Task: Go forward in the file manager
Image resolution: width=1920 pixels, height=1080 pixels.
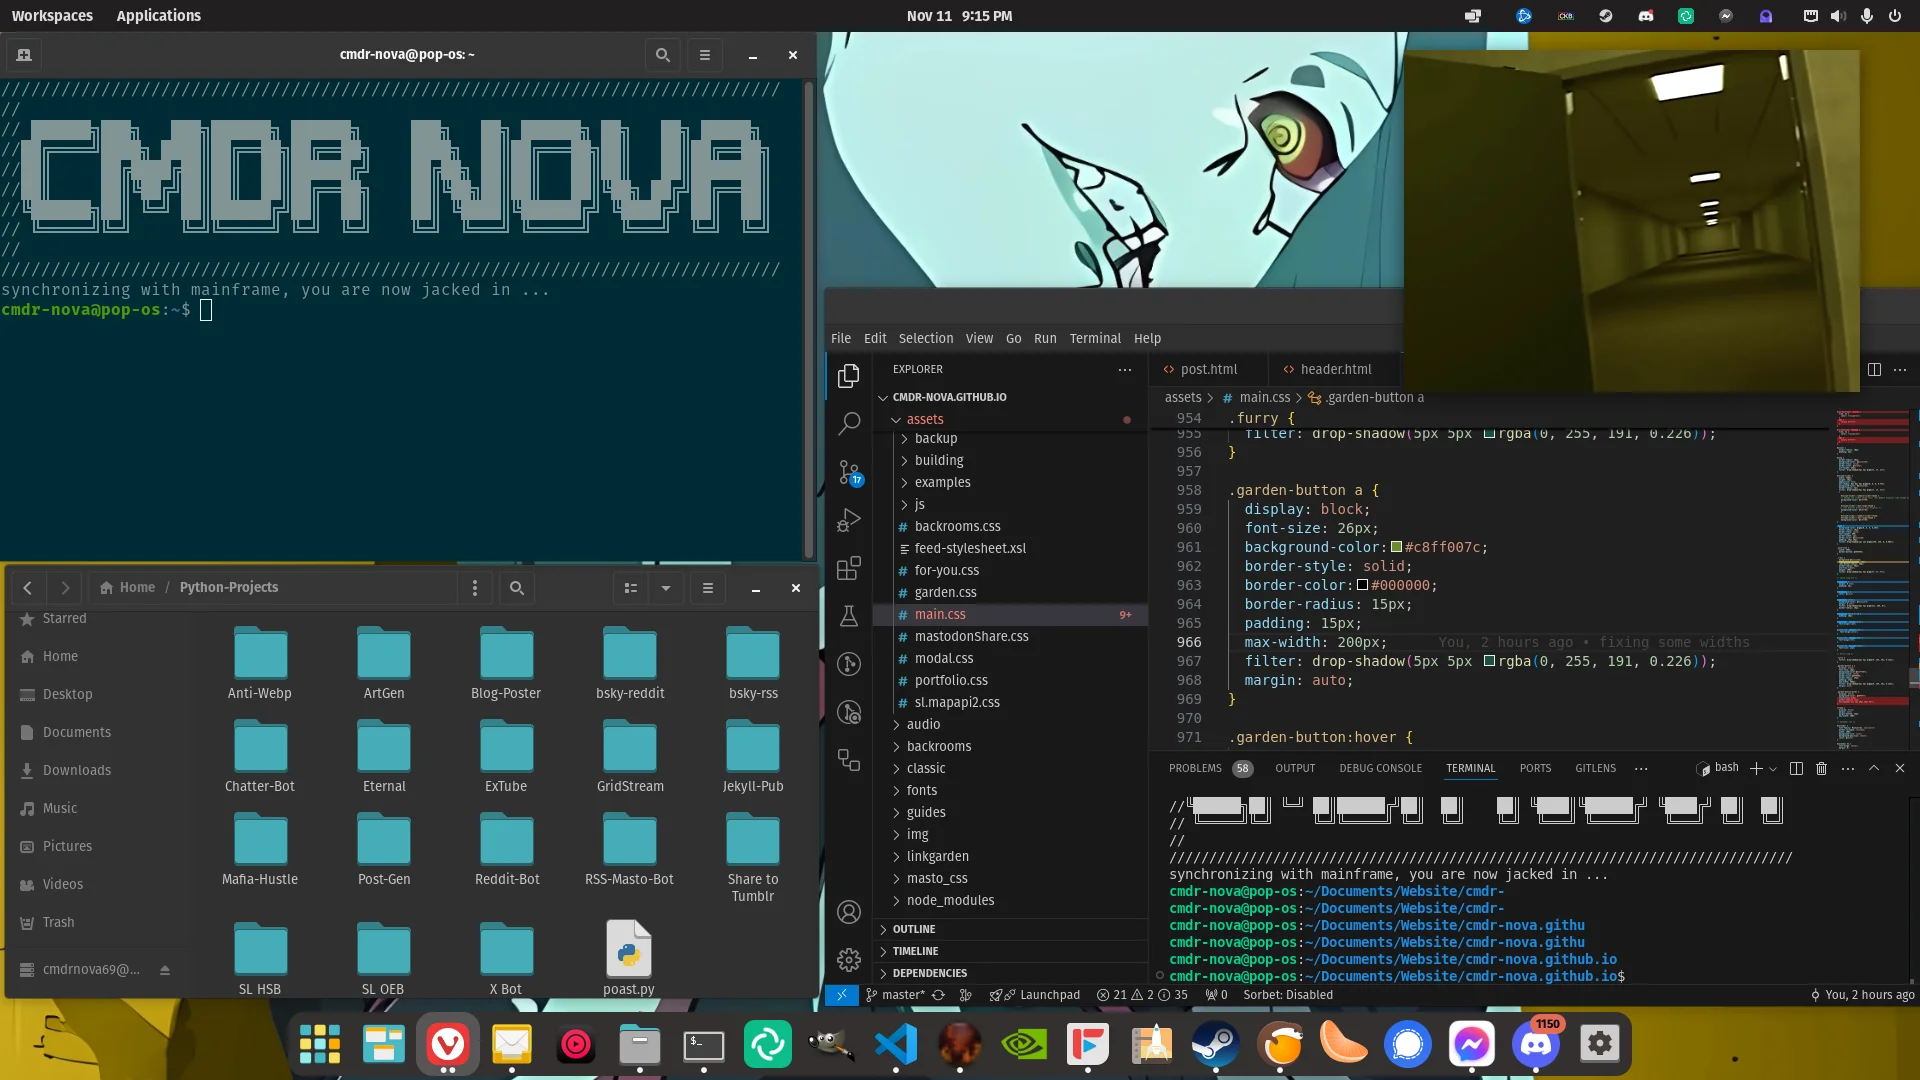Action: [65, 588]
